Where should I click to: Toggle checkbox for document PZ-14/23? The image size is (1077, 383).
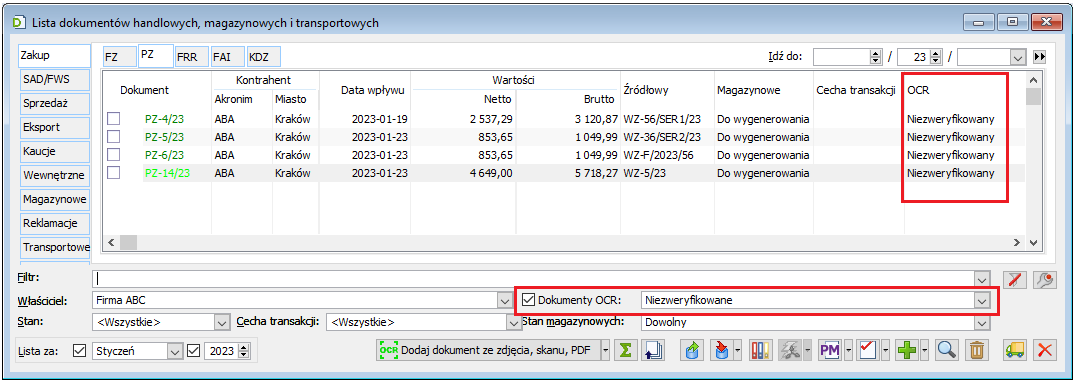click(x=113, y=172)
